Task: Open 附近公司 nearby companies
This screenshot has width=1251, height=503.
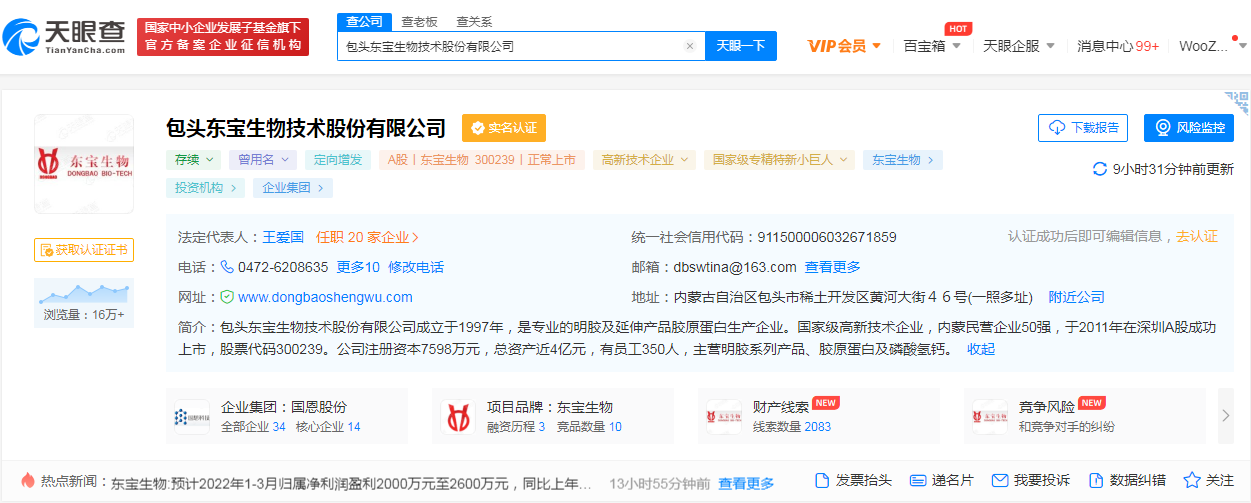Action: click(x=1076, y=297)
